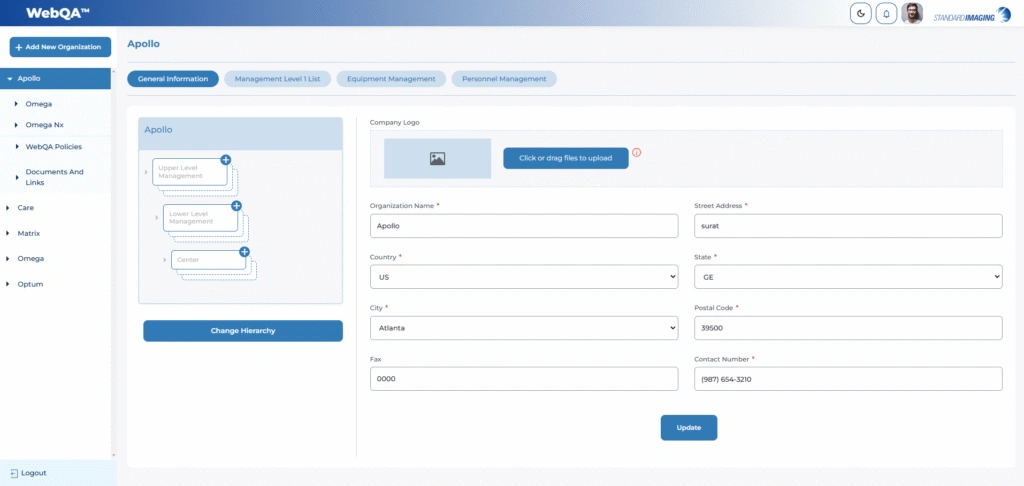Viewport: 1024px width, 486px height.
Task: Click plus icon on Upper Level Management
Action: (x=225, y=159)
